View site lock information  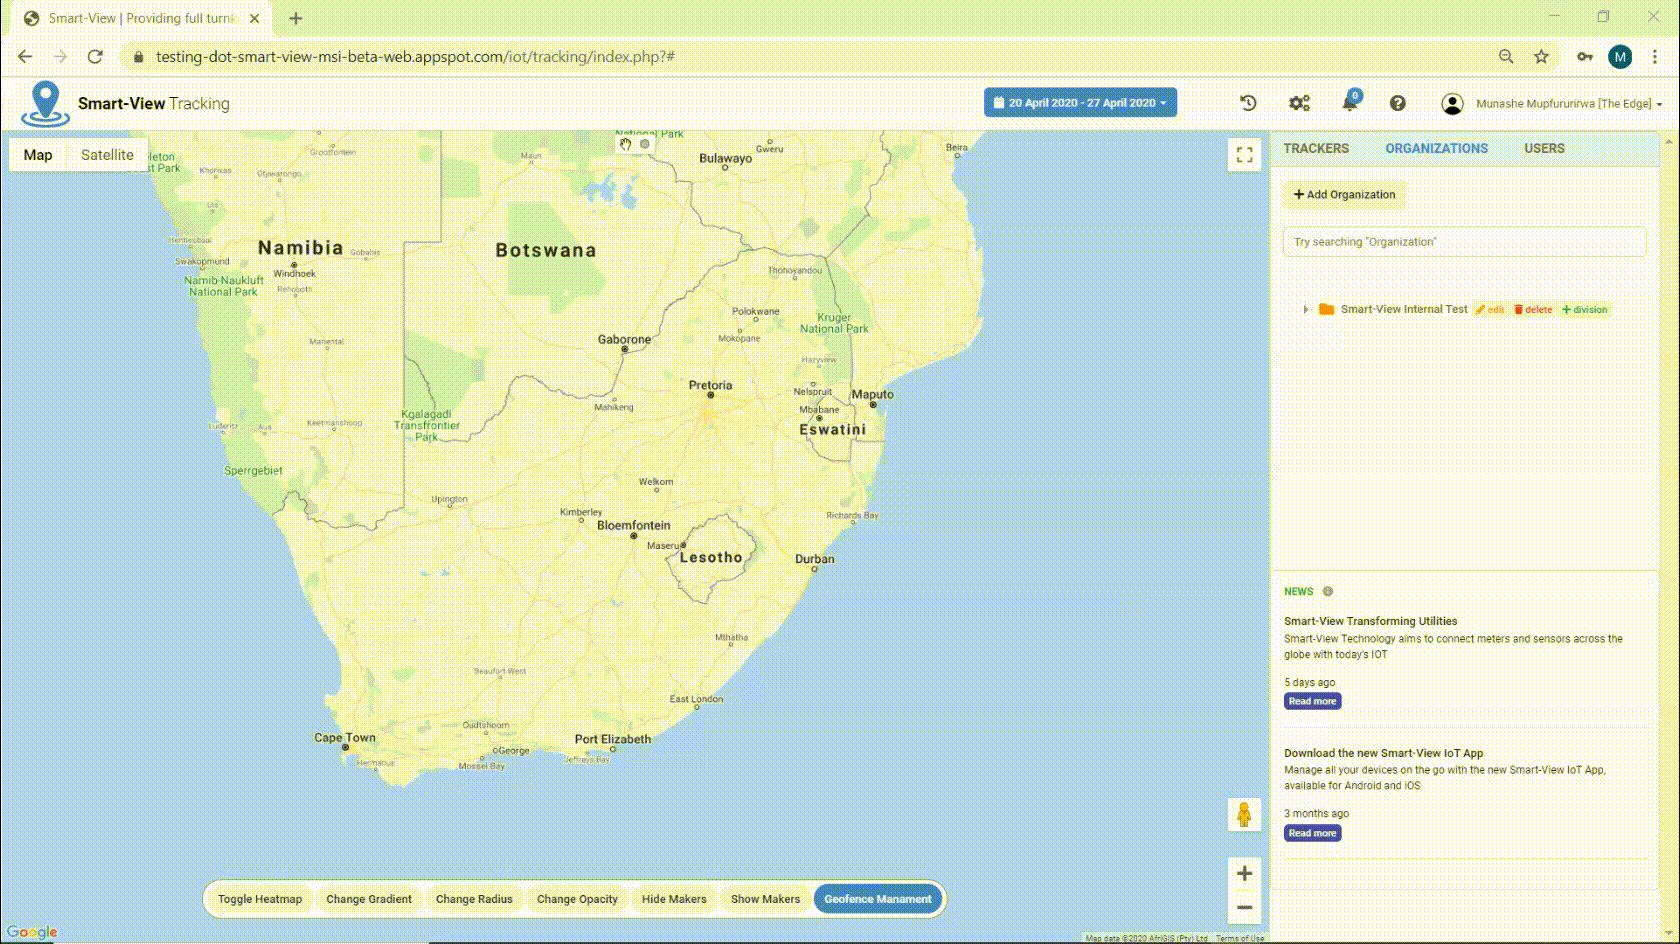138,57
